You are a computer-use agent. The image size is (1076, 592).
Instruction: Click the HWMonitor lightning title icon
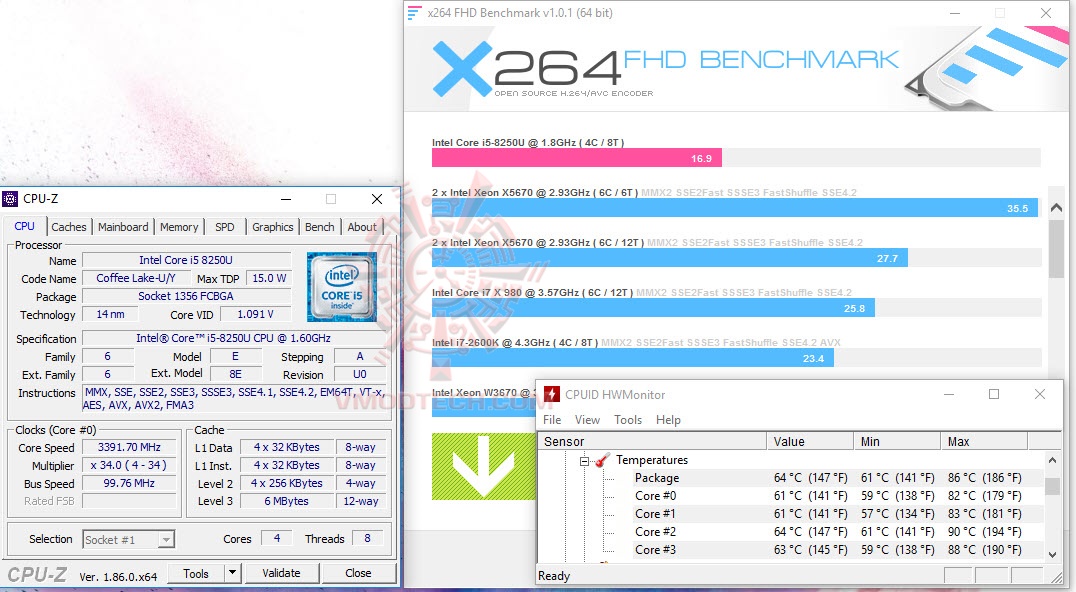[552, 394]
